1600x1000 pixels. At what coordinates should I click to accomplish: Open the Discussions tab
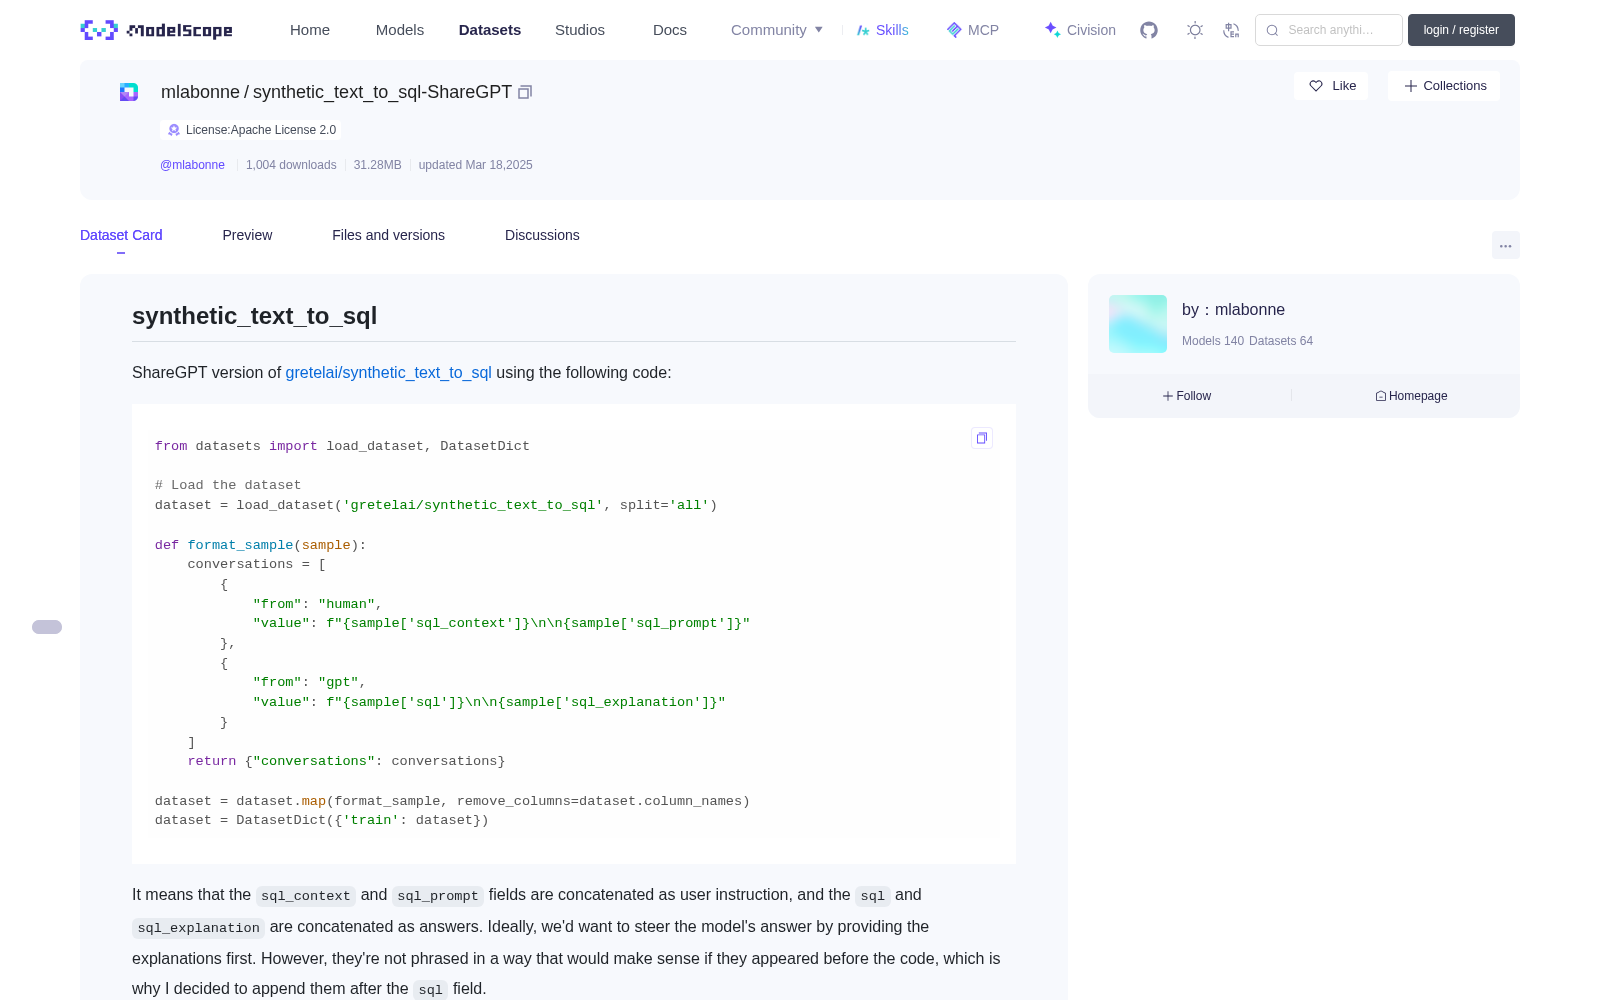tap(542, 235)
